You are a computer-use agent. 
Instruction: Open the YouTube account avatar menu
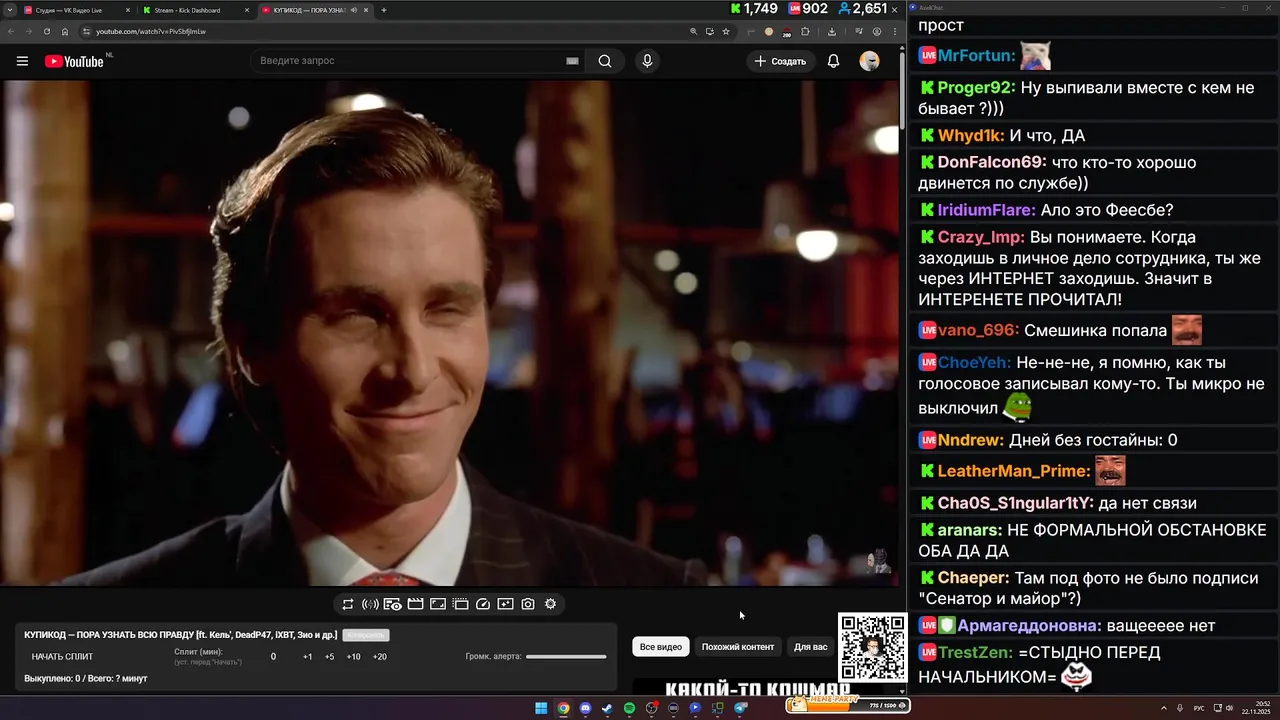click(x=869, y=61)
